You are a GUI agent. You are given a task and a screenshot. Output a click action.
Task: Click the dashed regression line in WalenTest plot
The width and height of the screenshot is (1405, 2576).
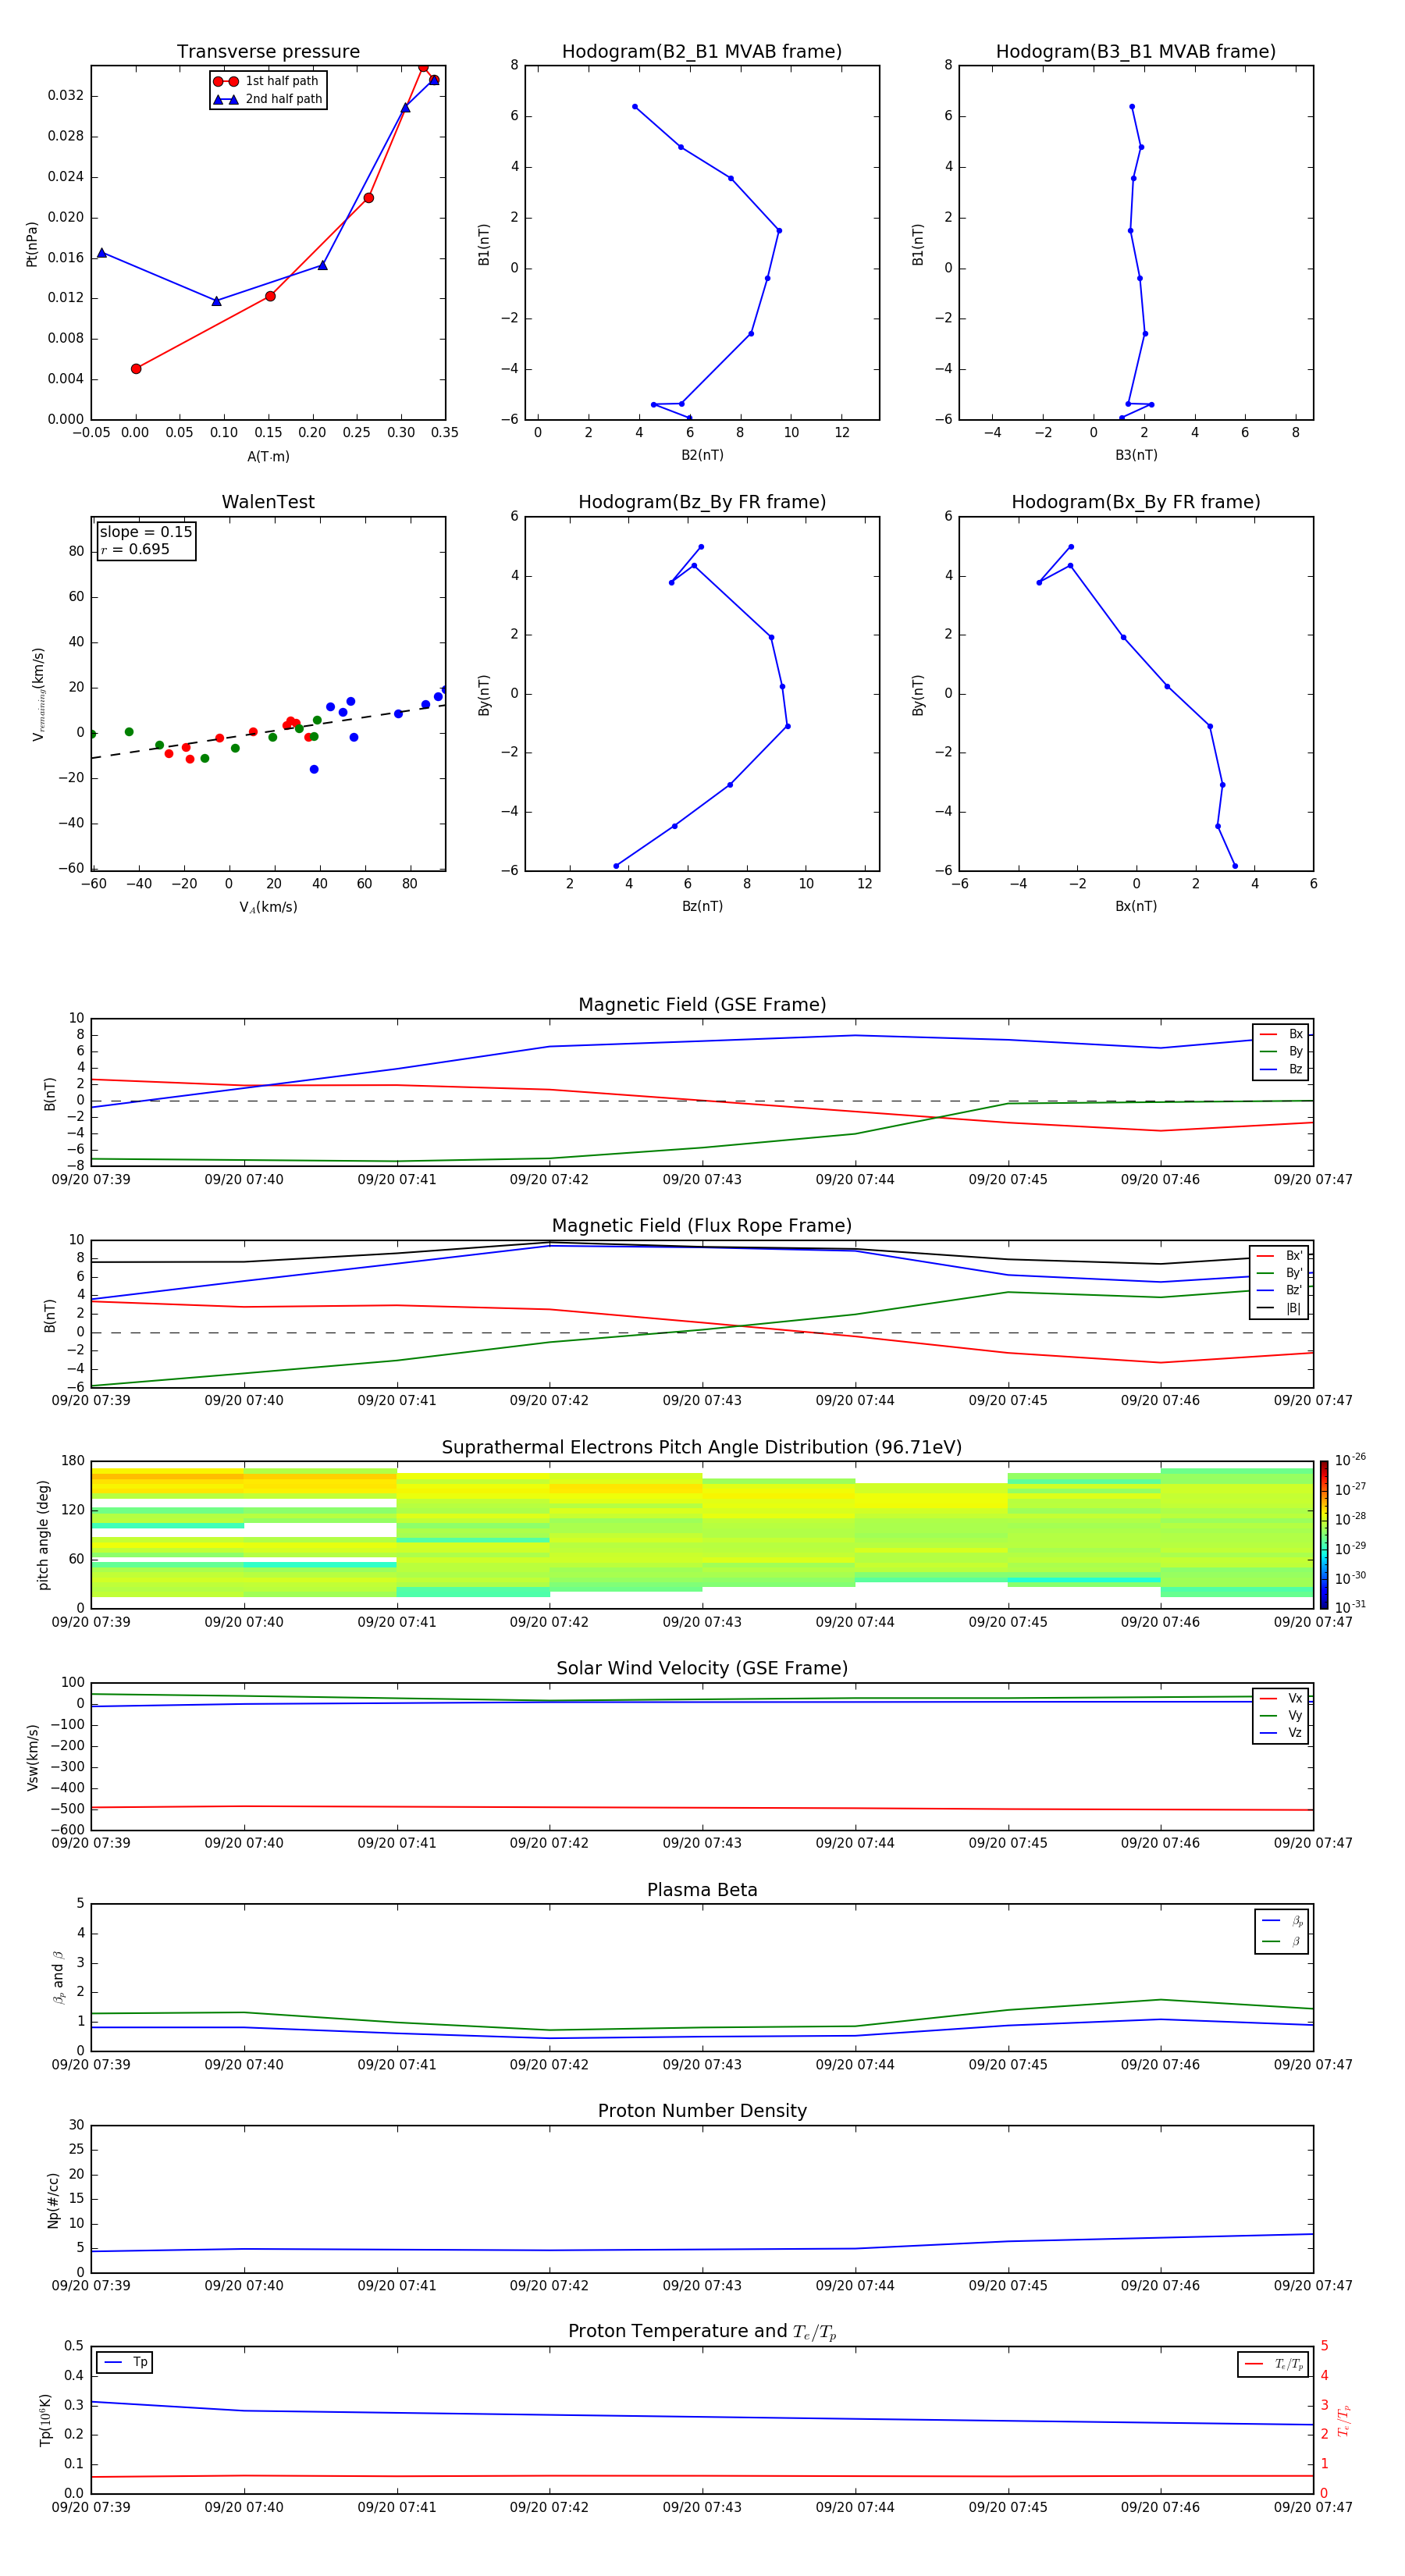268,731
